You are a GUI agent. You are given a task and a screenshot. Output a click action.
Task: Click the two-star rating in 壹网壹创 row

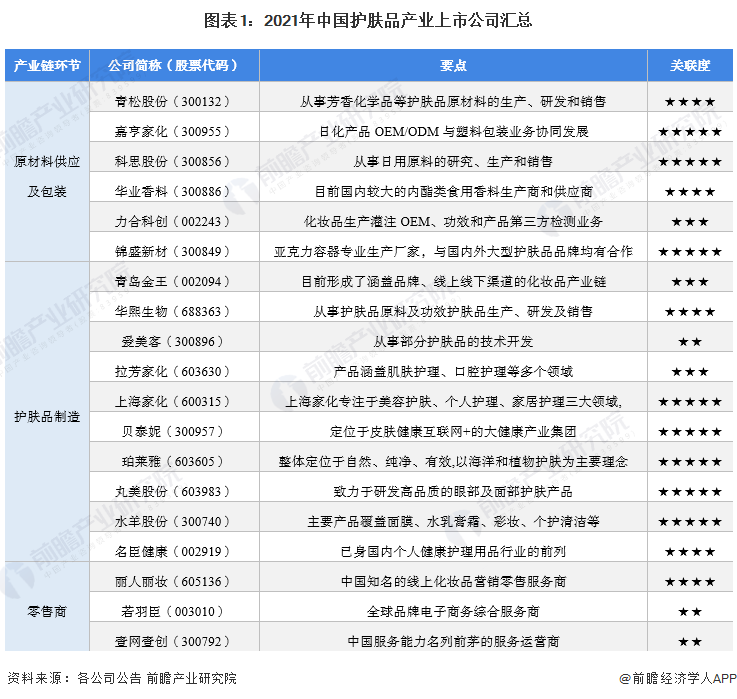pyautogui.click(x=690, y=642)
